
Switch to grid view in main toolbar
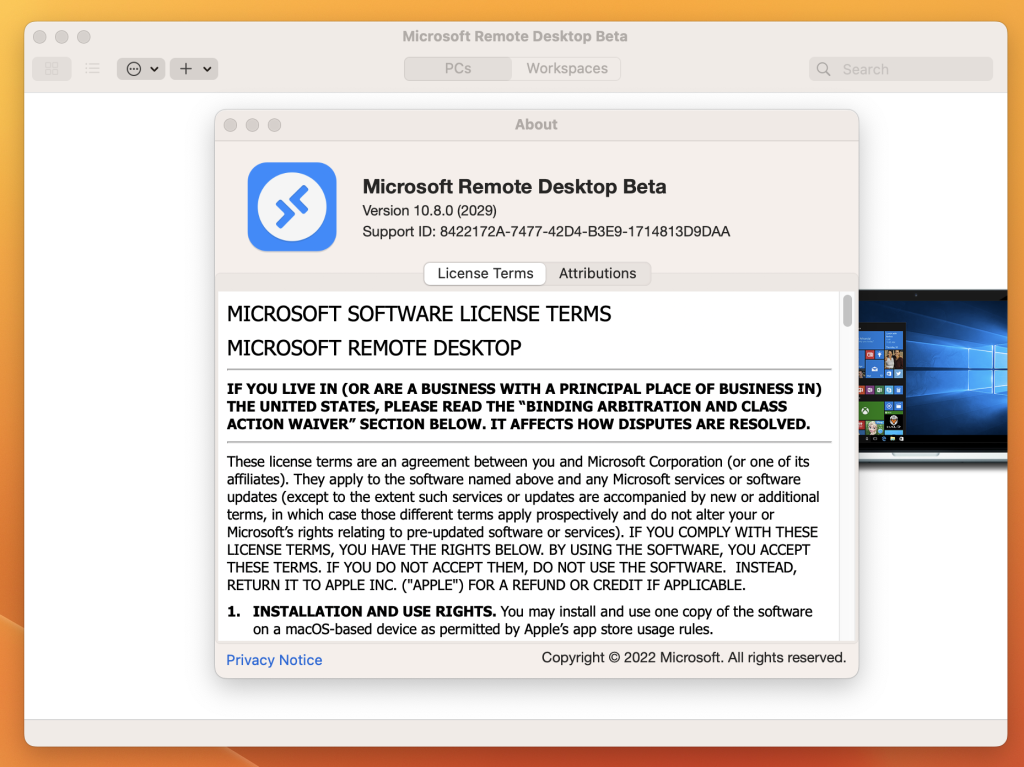pos(52,69)
